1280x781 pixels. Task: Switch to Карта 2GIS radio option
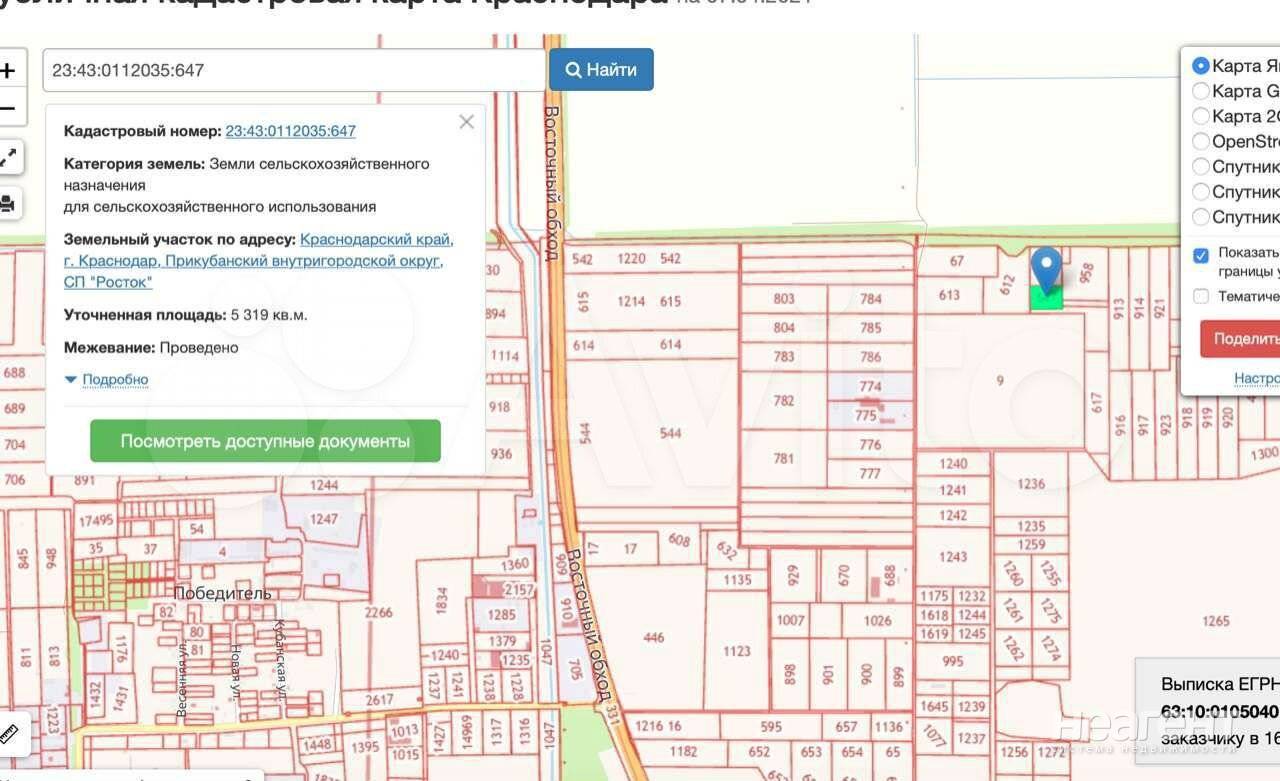tap(1201, 116)
